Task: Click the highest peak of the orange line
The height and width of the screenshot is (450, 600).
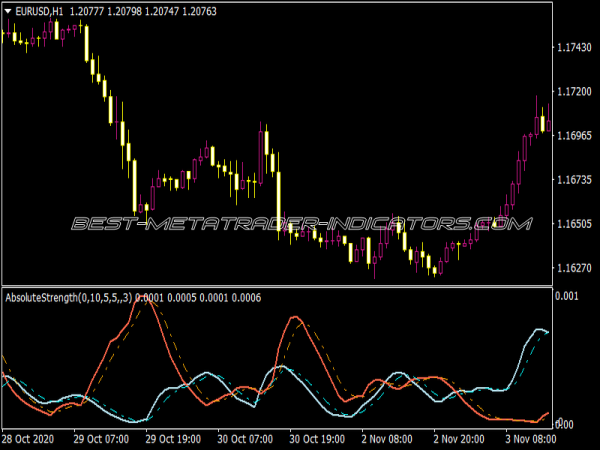Action: click(147, 298)
